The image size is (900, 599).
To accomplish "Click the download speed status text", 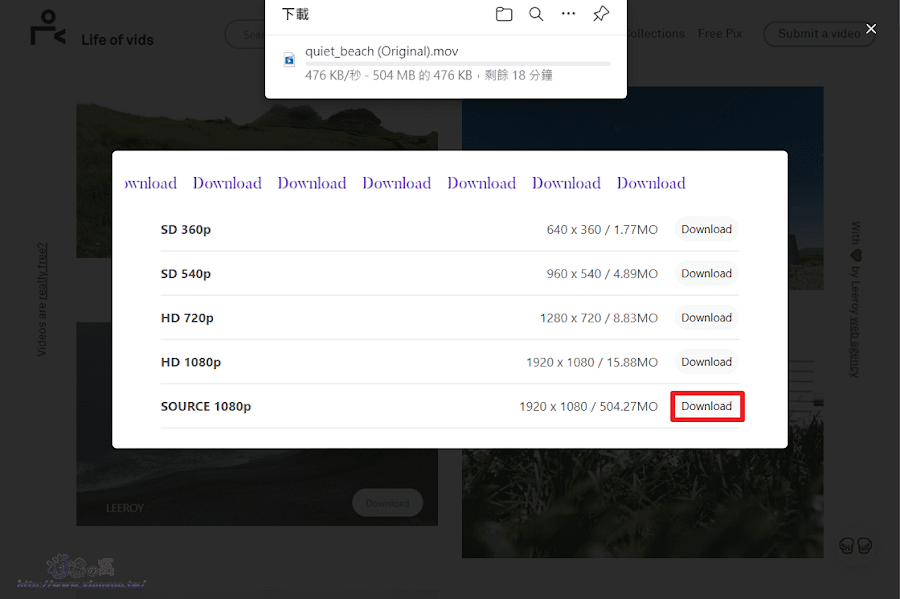I will coord(429,75).
